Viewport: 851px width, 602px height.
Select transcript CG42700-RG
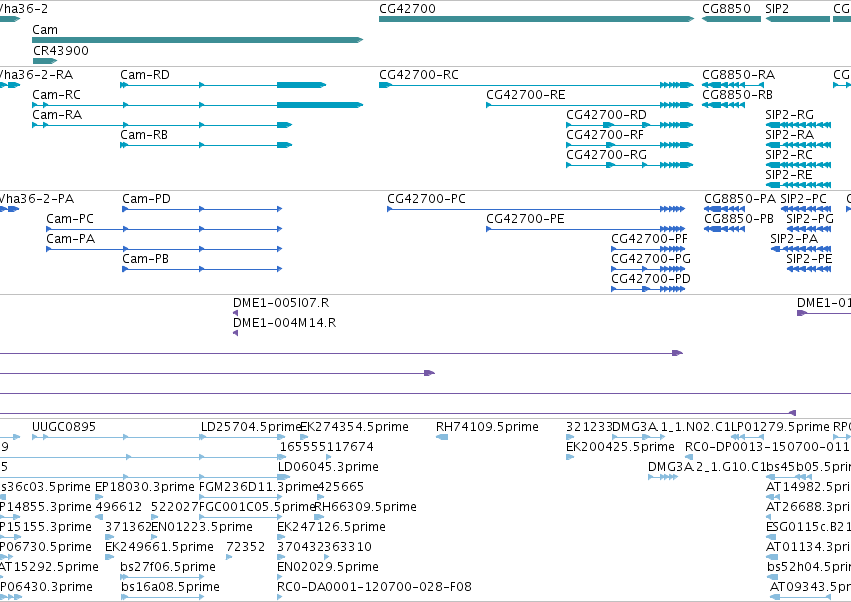[630, 165]
